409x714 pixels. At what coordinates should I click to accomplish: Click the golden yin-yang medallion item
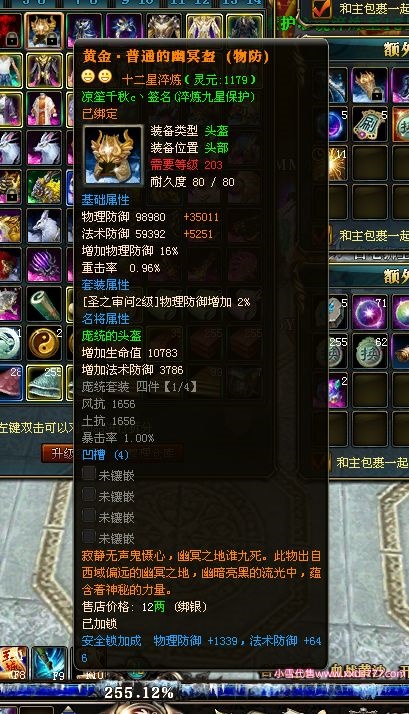[x=44, y=342]
